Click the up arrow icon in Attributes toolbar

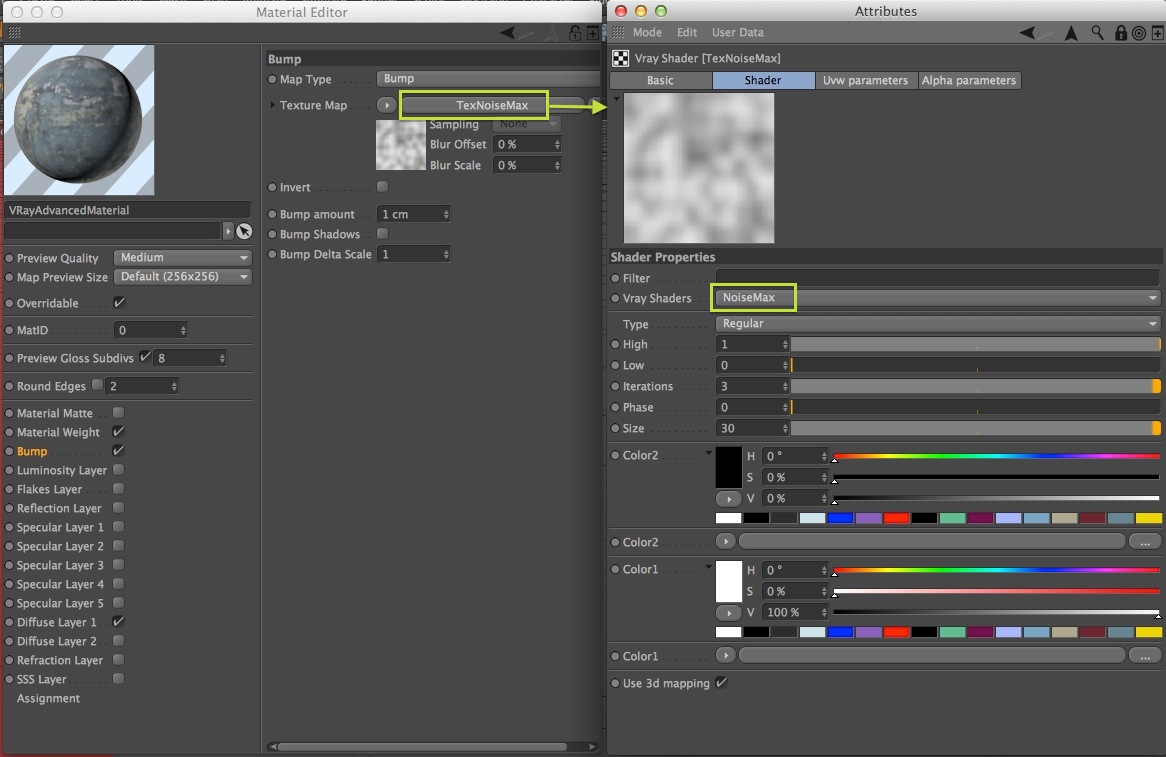pyautogui.click(x=1071, y=33)
